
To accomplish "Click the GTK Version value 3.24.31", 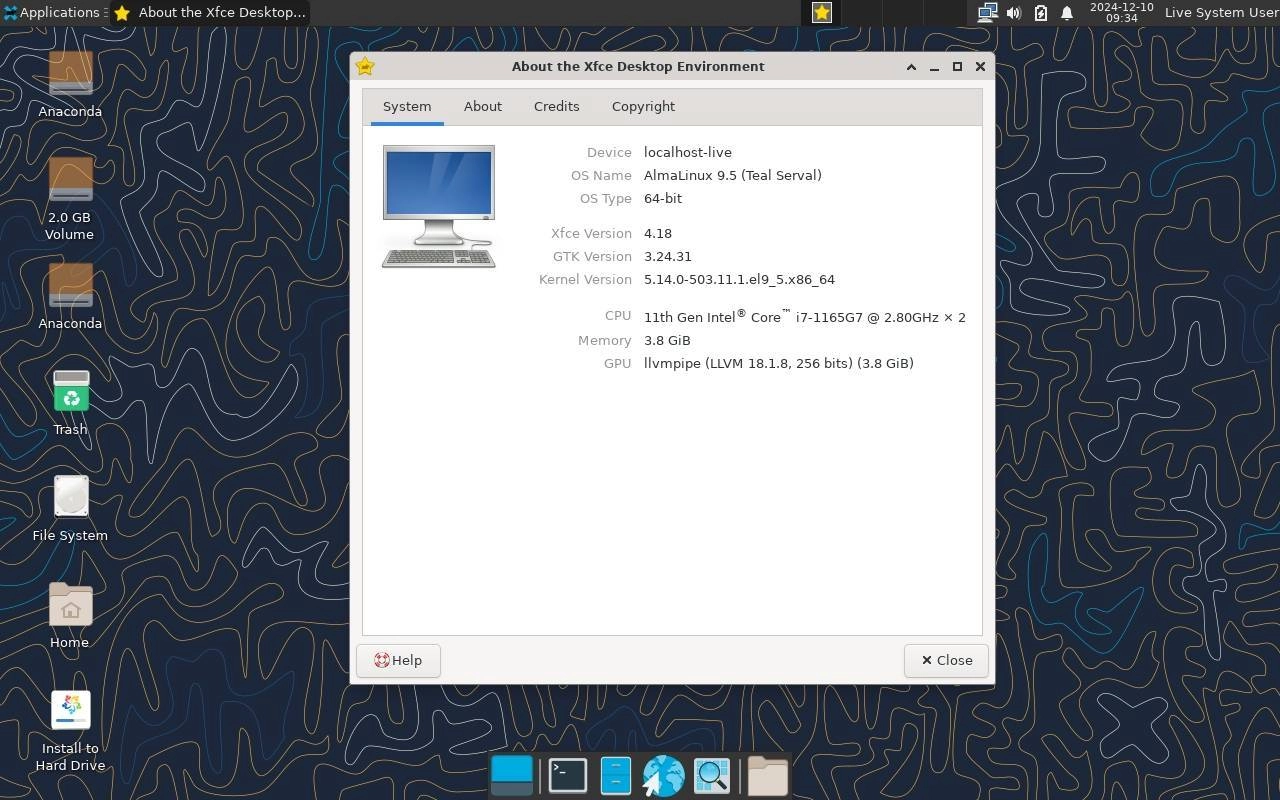I will (x=668, y=256).
